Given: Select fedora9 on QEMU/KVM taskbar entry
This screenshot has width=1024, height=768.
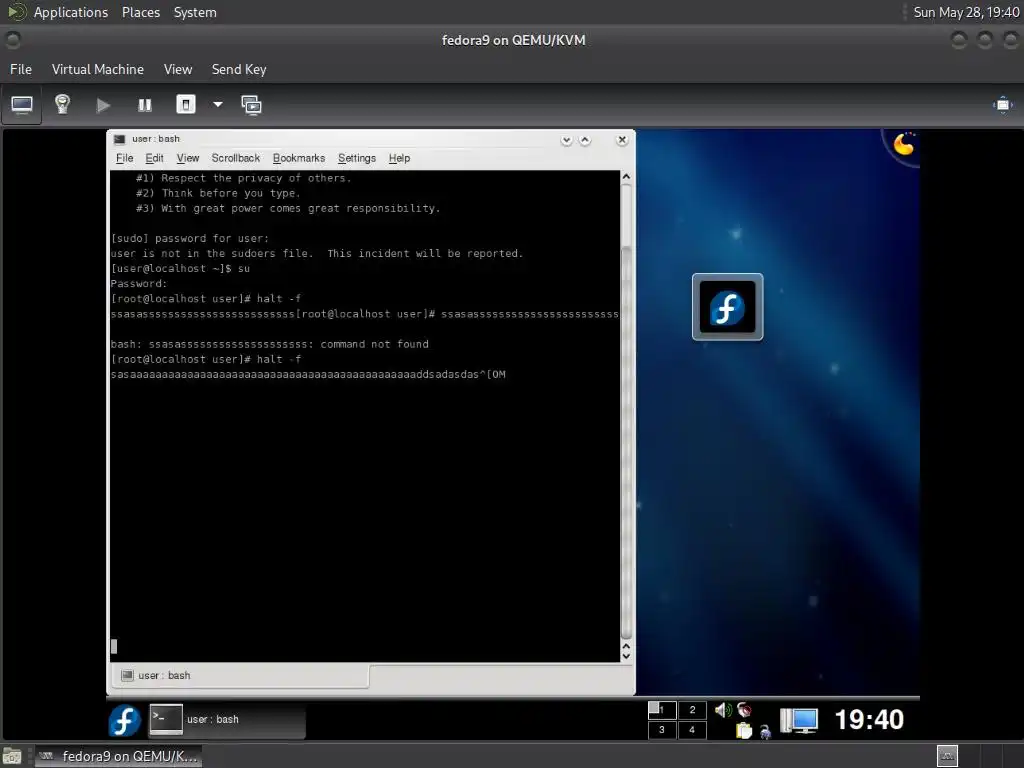Looking at the screenshot, I should coord(118,756).
